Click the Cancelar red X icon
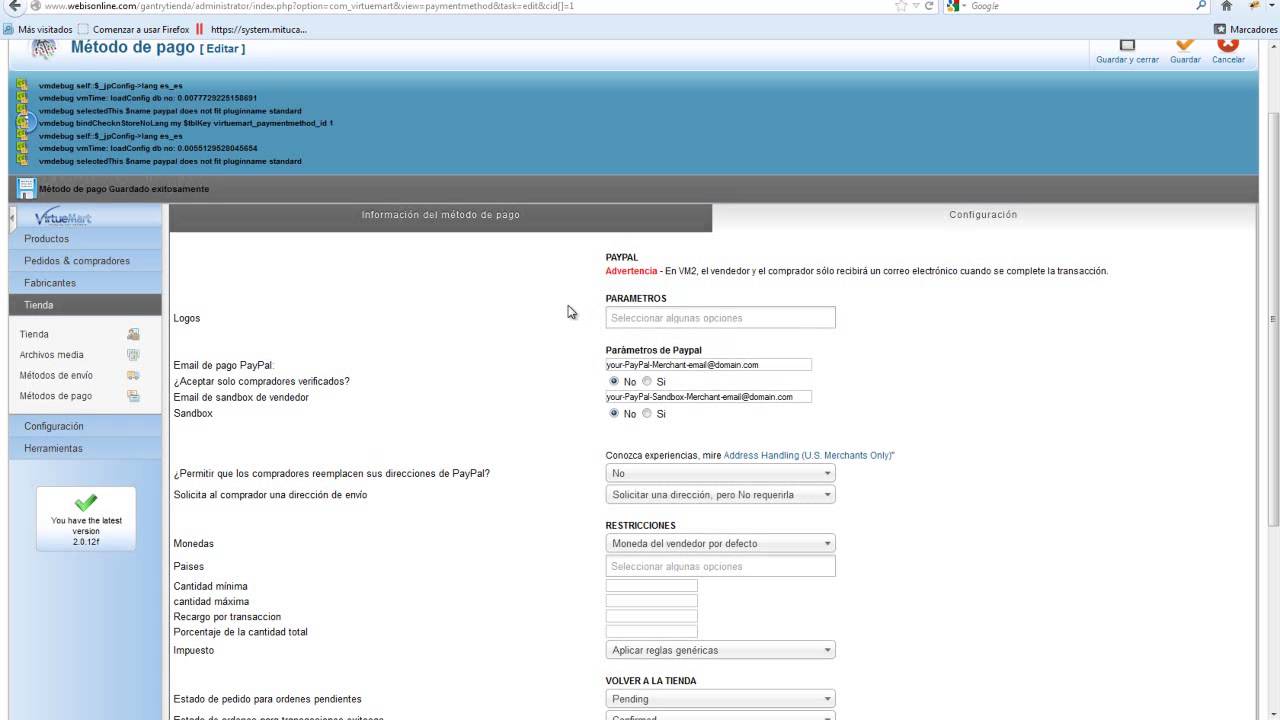The width and height of the screenshot is (1280, 720). pyautogui.click(x=1228, y=45)
